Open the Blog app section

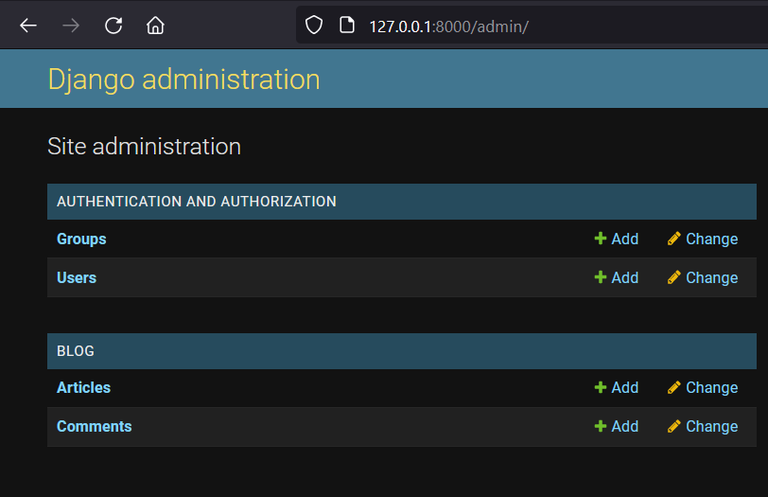pos(75,351)
